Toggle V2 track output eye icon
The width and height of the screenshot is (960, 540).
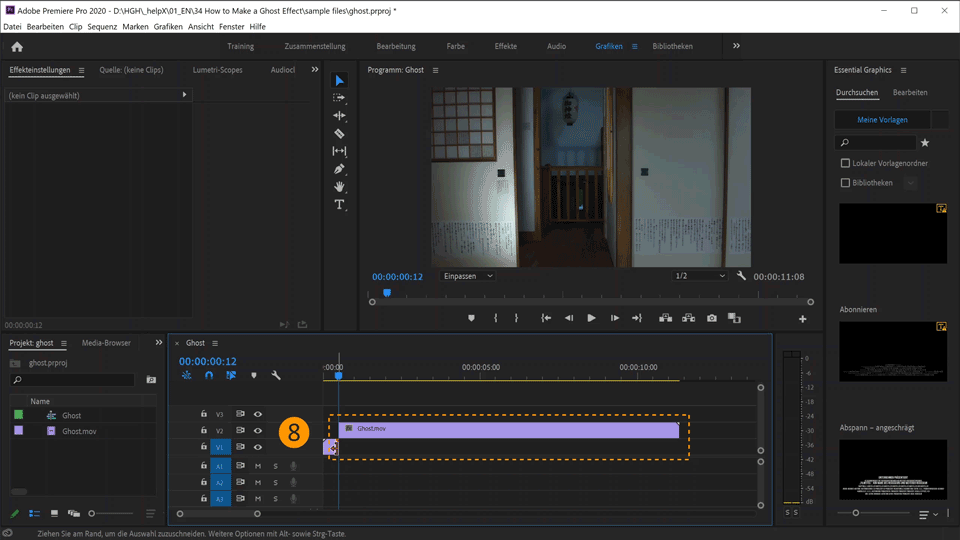click(x=257, y=431)
